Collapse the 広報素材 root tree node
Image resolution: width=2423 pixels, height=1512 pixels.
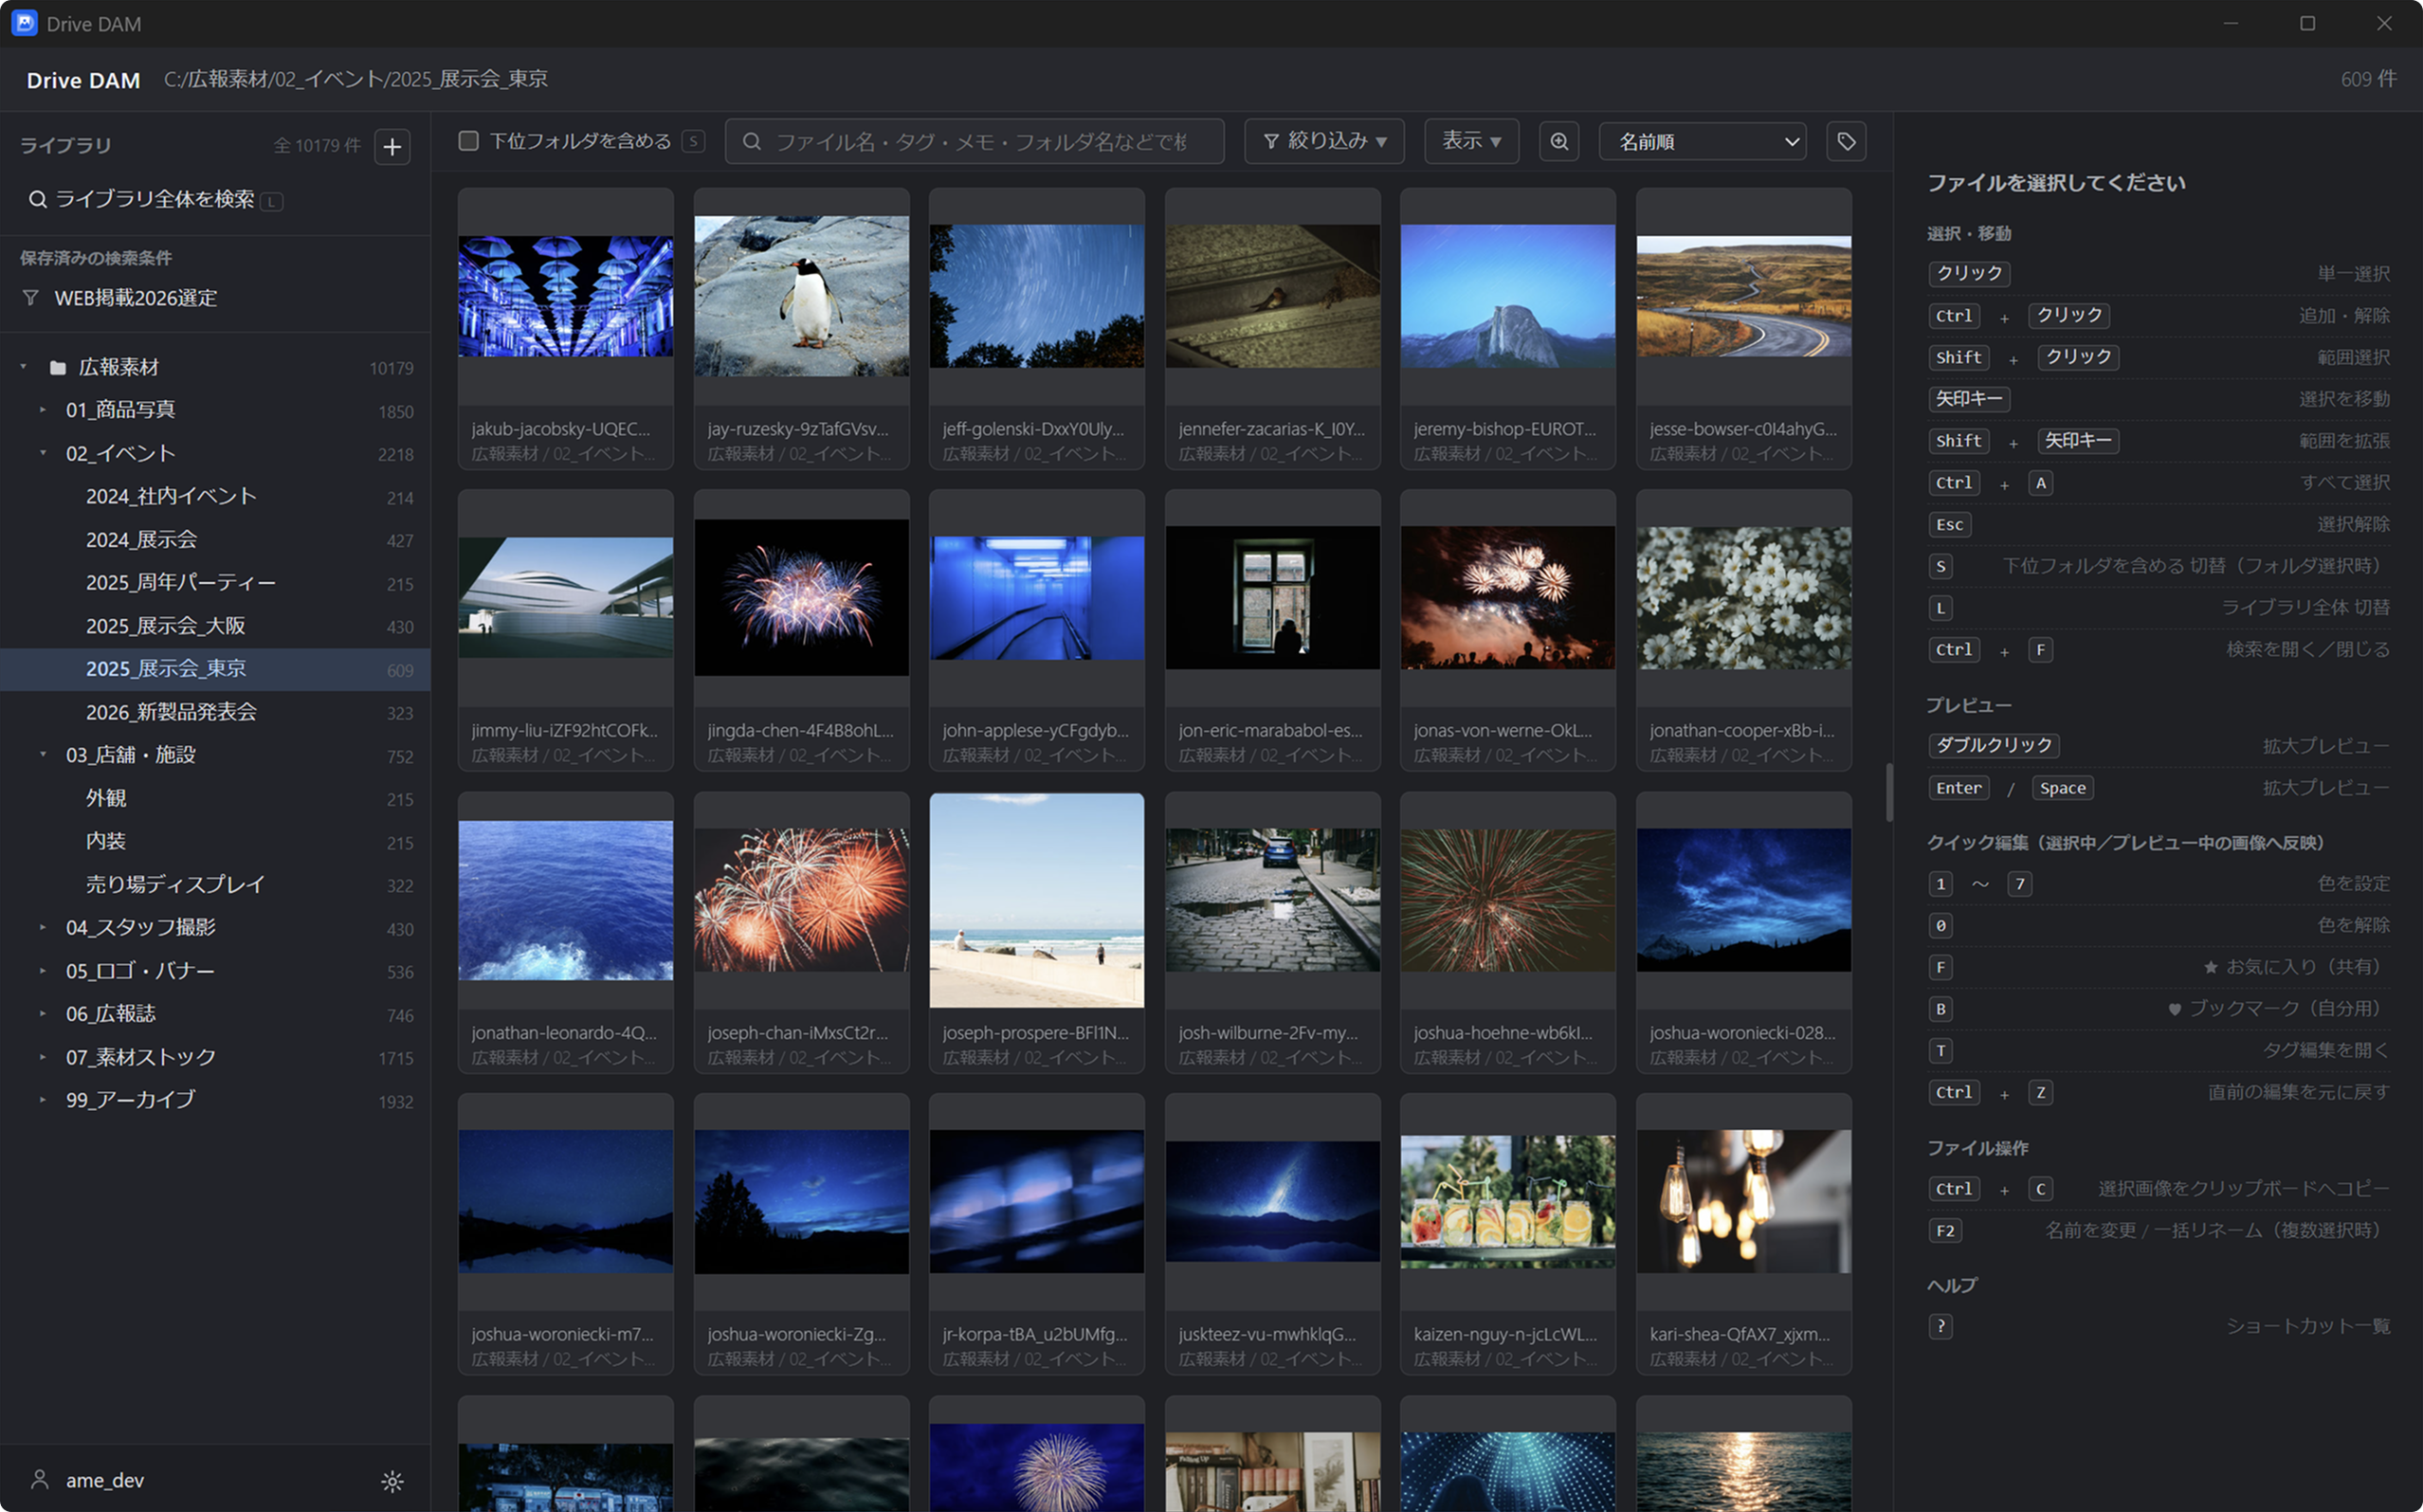[x=23, y=367]
